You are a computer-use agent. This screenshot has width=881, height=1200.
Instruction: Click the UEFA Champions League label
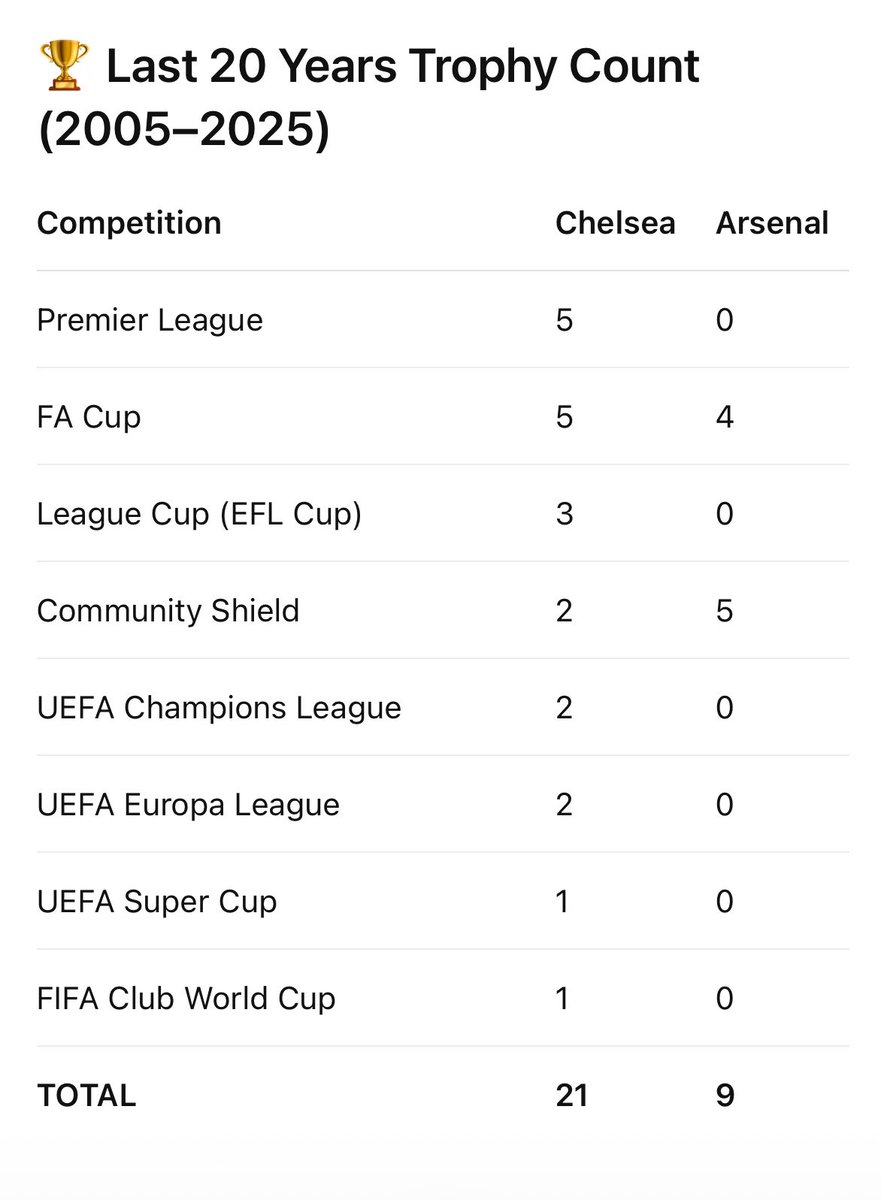pyautogui.click(x=219, y=707)
